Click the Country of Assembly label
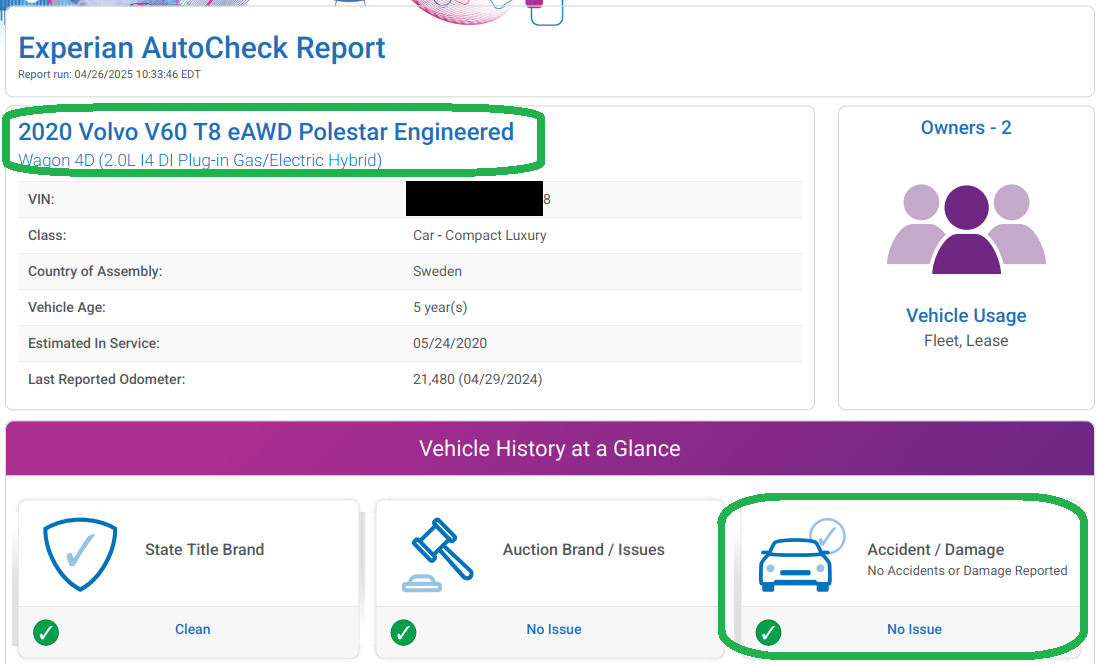Viewport: 1099px width, 664px height. (95, 271)
